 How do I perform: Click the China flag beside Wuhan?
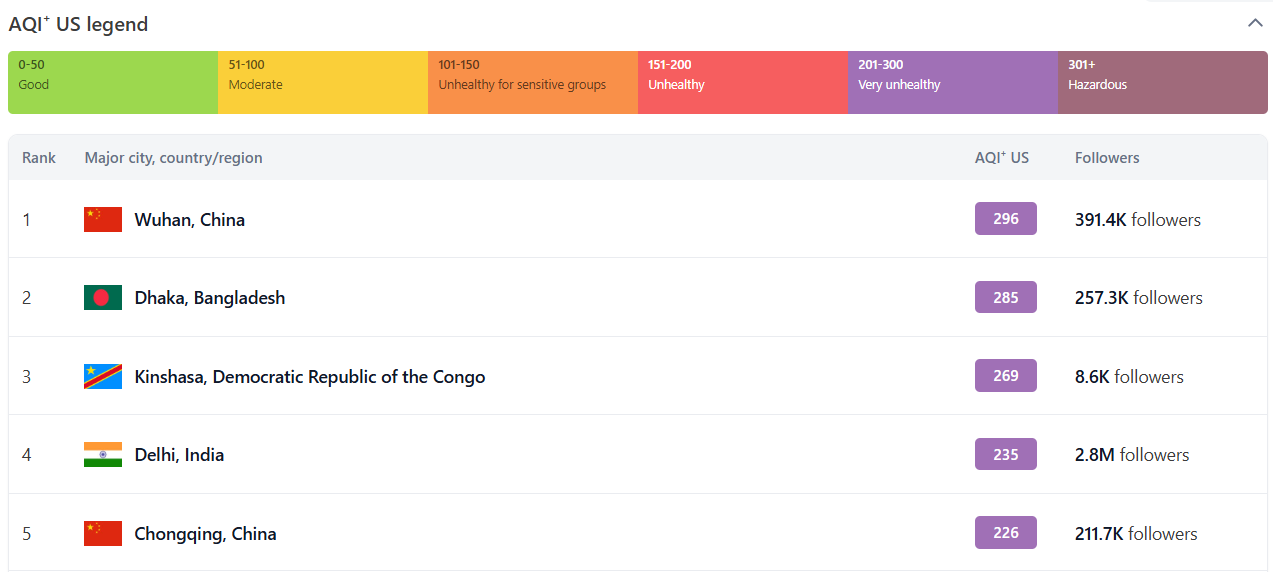click(103, 220)
